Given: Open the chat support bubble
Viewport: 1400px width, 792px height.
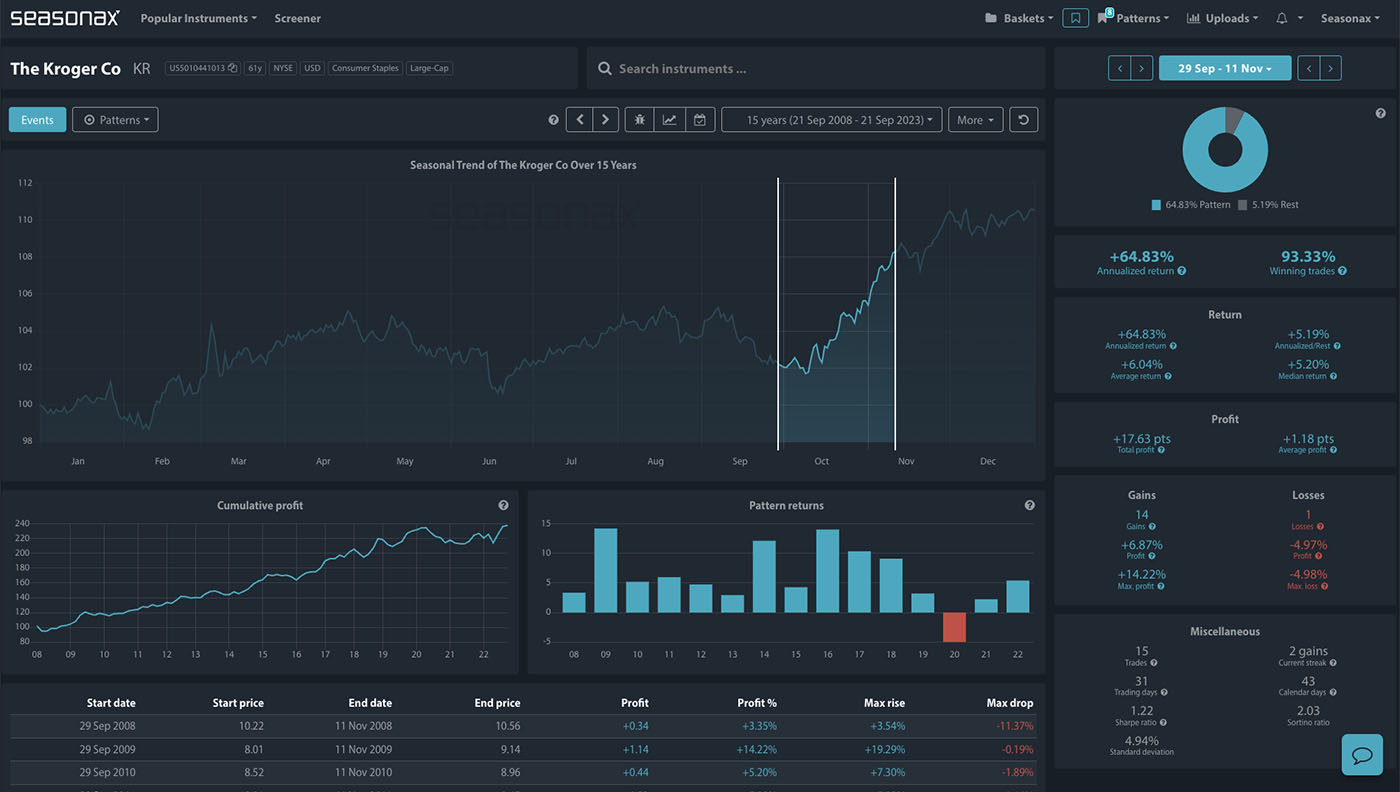Looking at the screenshot, I should pyautogui.click(x=1361, y=755).
